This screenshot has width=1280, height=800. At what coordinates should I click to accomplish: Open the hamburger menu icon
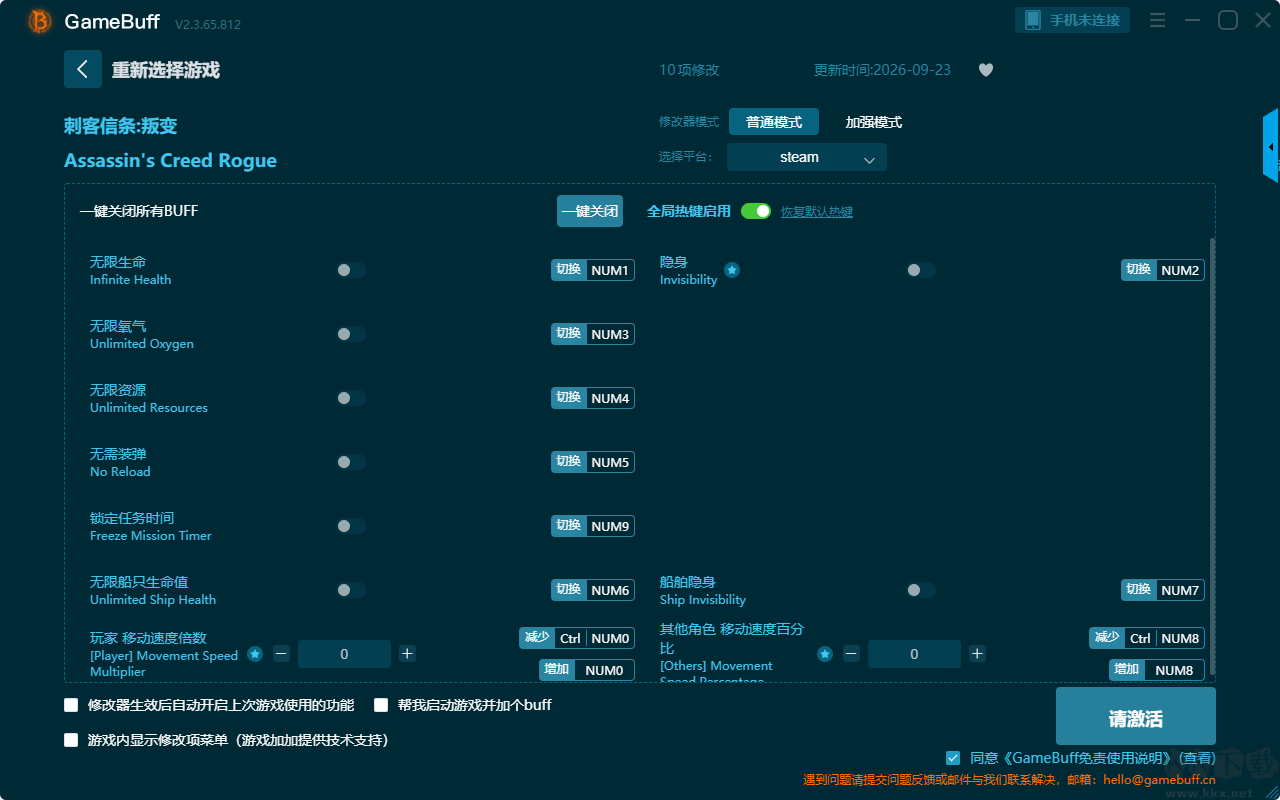point(1157,20)
